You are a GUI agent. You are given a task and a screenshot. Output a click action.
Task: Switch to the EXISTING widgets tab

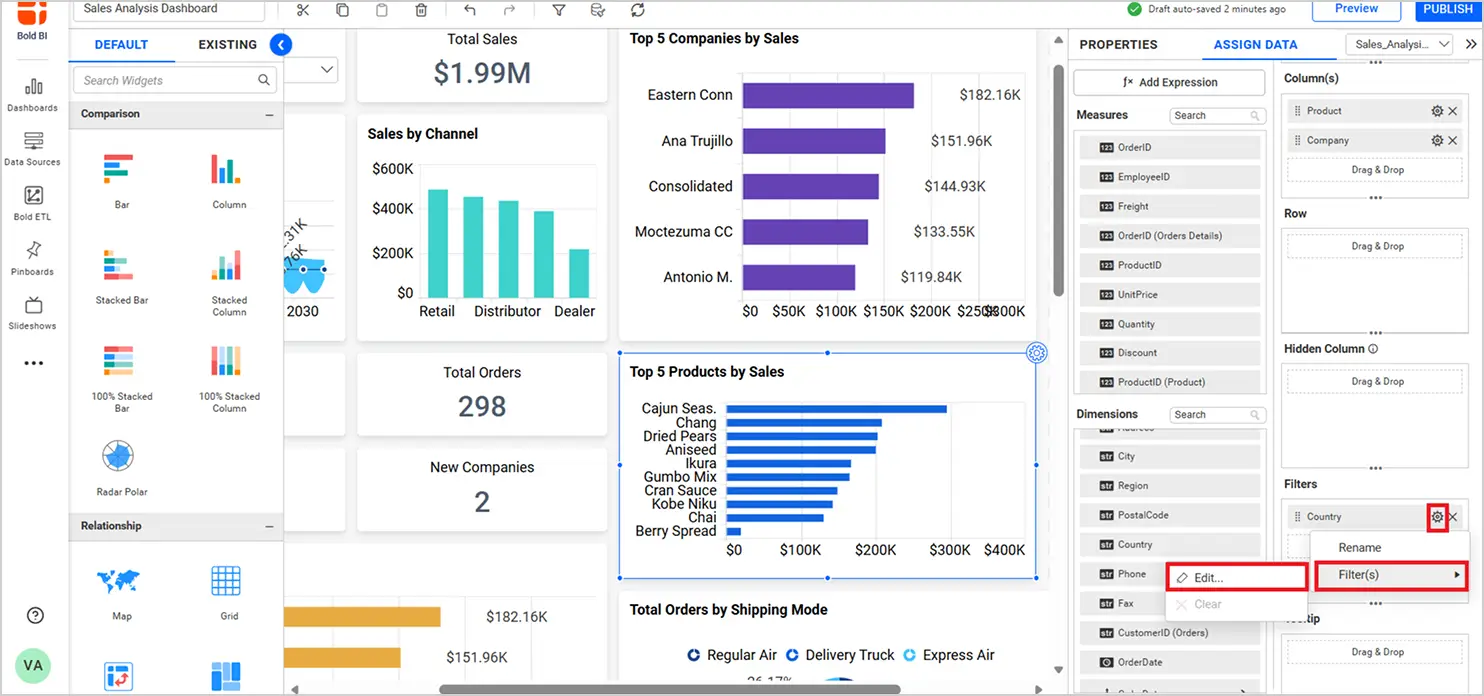tap(227, 45)
